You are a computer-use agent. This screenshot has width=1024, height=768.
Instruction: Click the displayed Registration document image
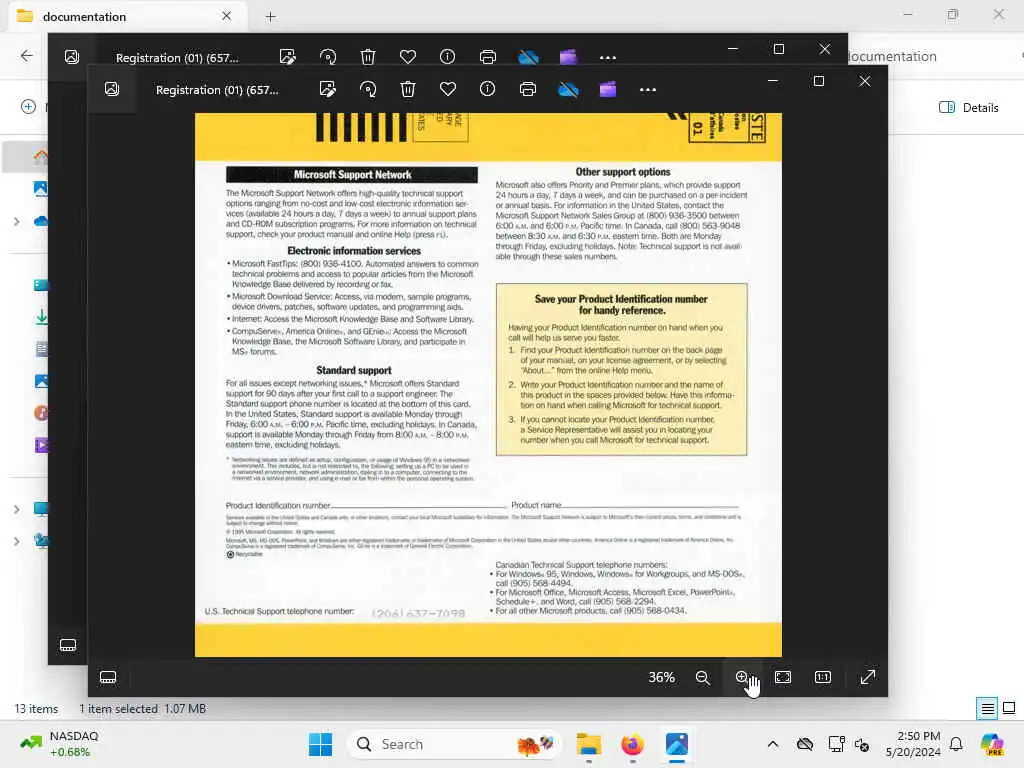(x=488, y=385)
